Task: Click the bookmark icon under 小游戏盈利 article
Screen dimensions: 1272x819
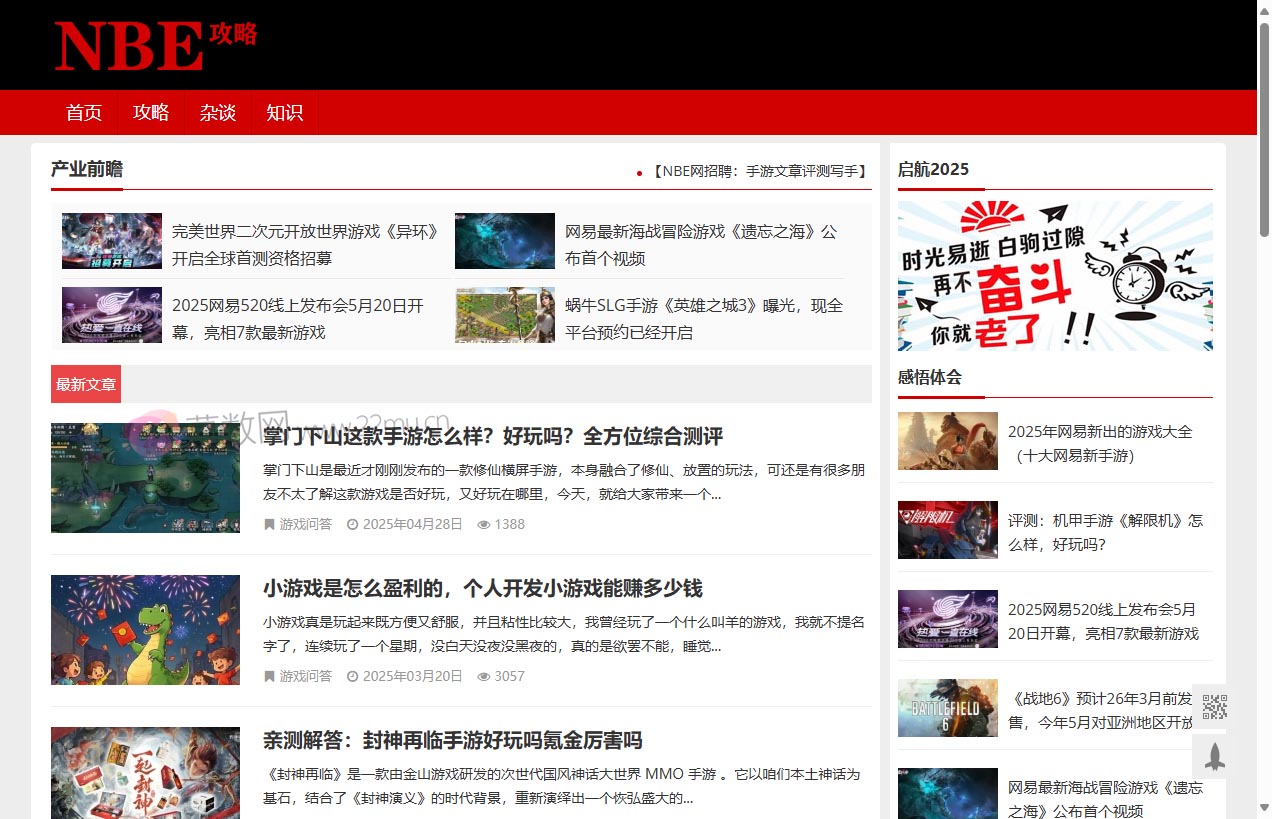Action: 268,676
